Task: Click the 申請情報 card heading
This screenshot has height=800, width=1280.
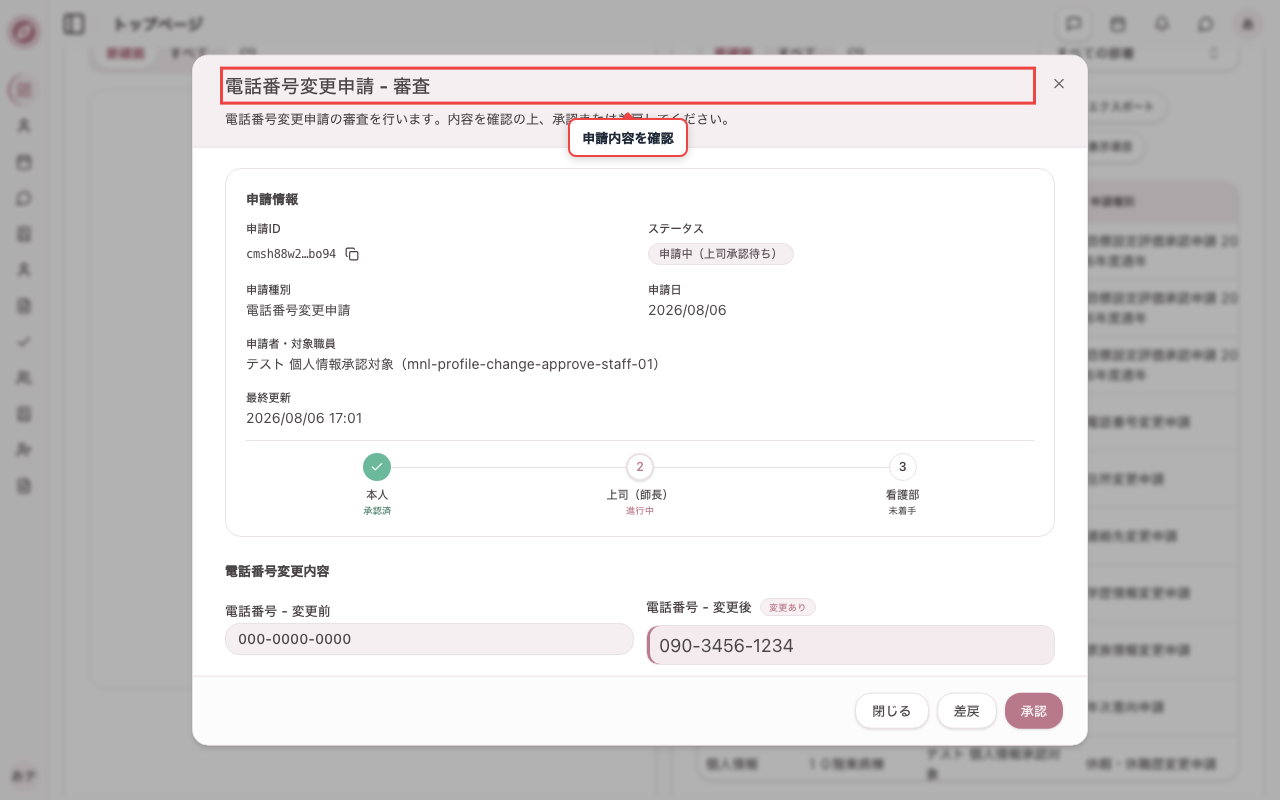Action: (x=272, y=199)
